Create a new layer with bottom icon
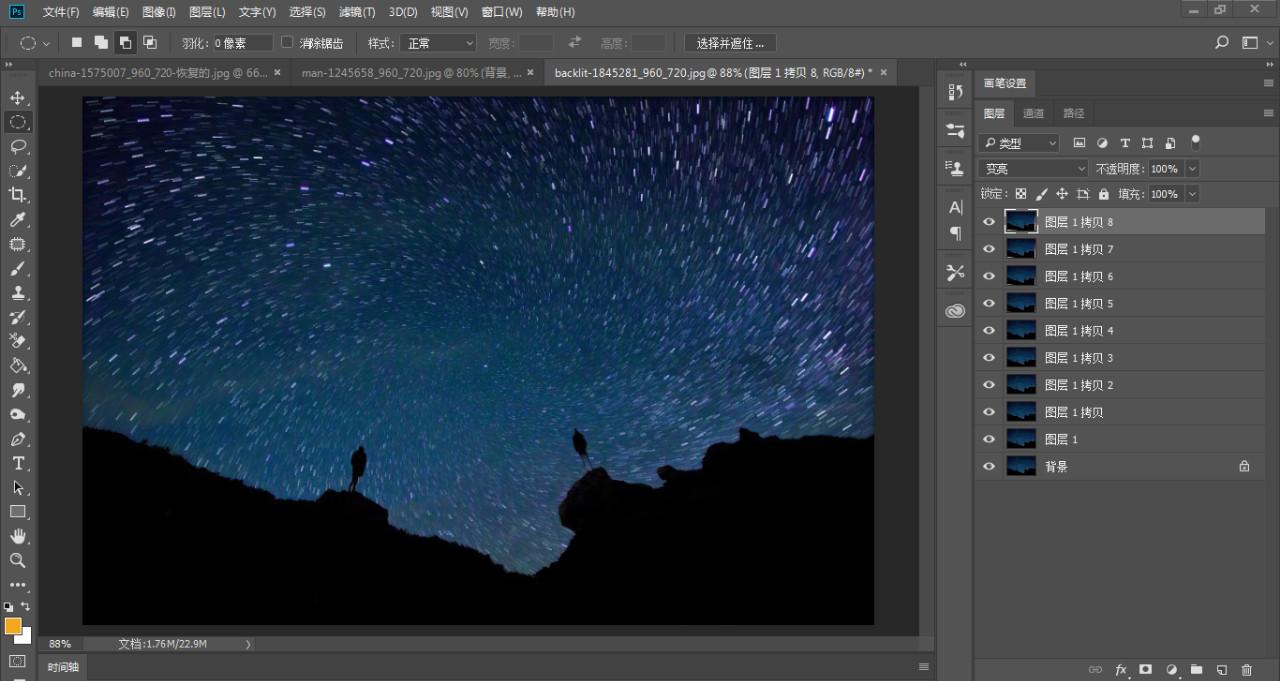 click(x=1221, y=669)
